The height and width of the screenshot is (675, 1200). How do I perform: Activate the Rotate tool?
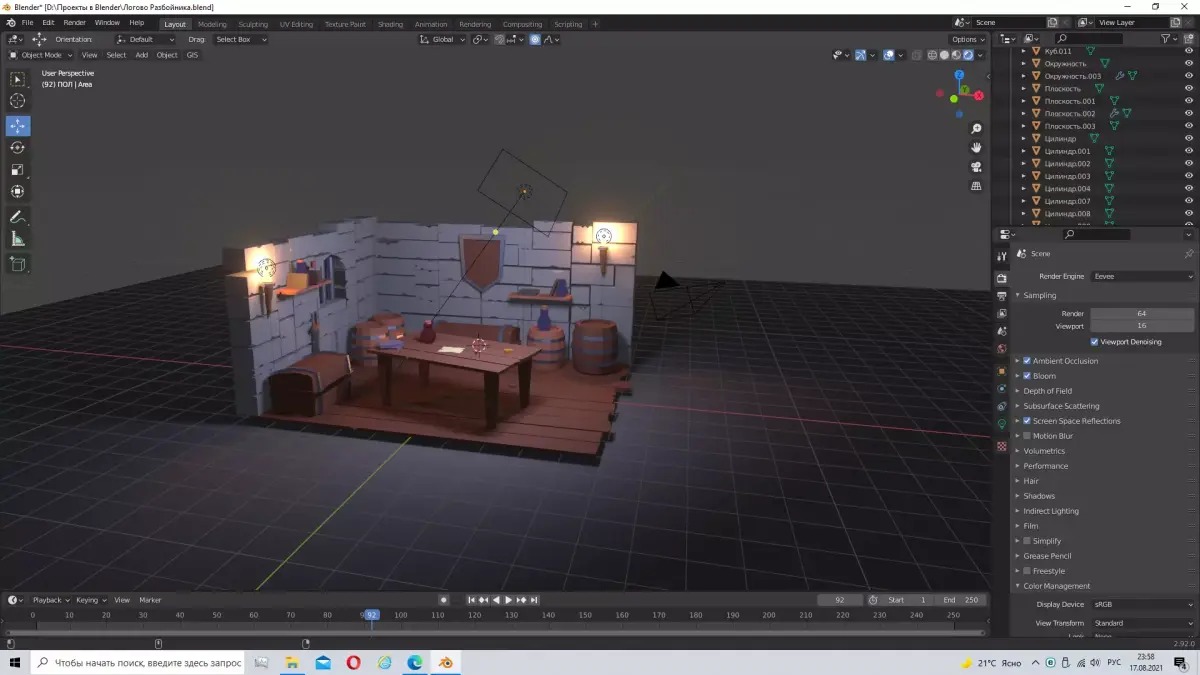coord(17,148)
